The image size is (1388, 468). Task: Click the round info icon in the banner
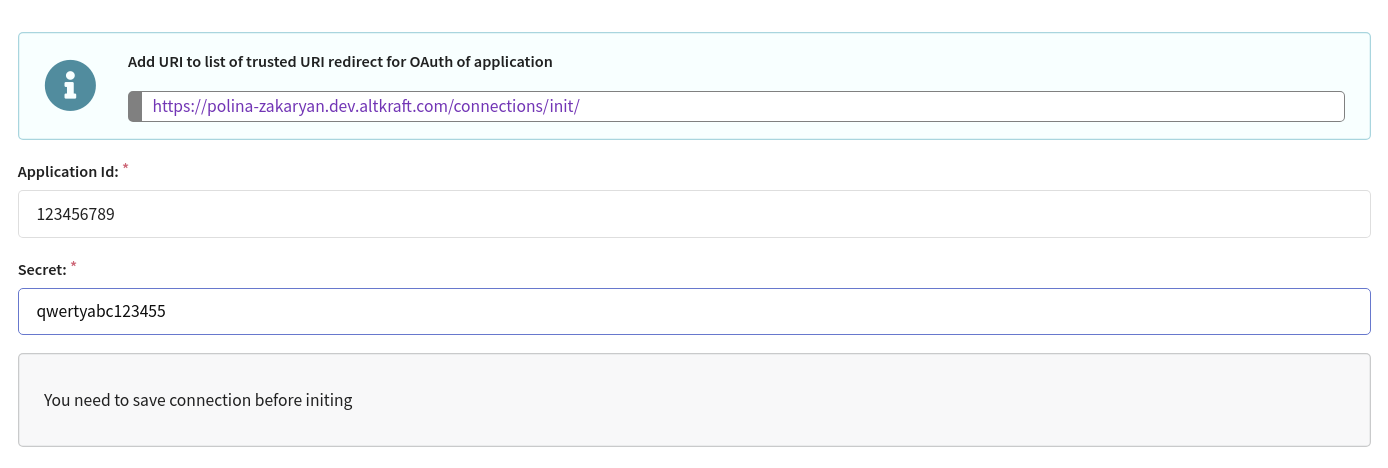click(70, 86)
